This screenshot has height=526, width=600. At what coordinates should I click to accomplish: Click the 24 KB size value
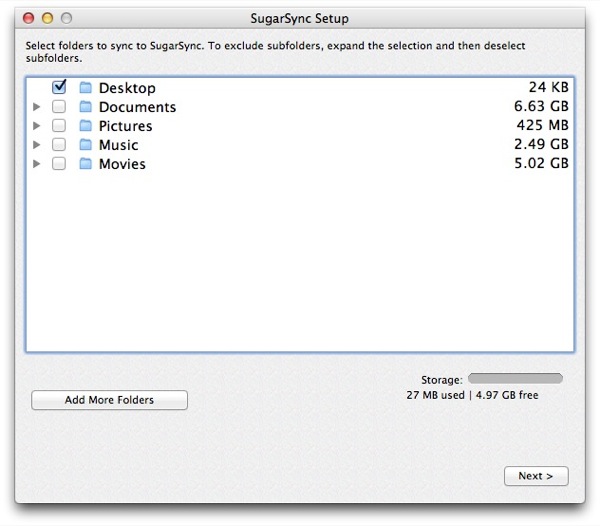pos(549,87)
